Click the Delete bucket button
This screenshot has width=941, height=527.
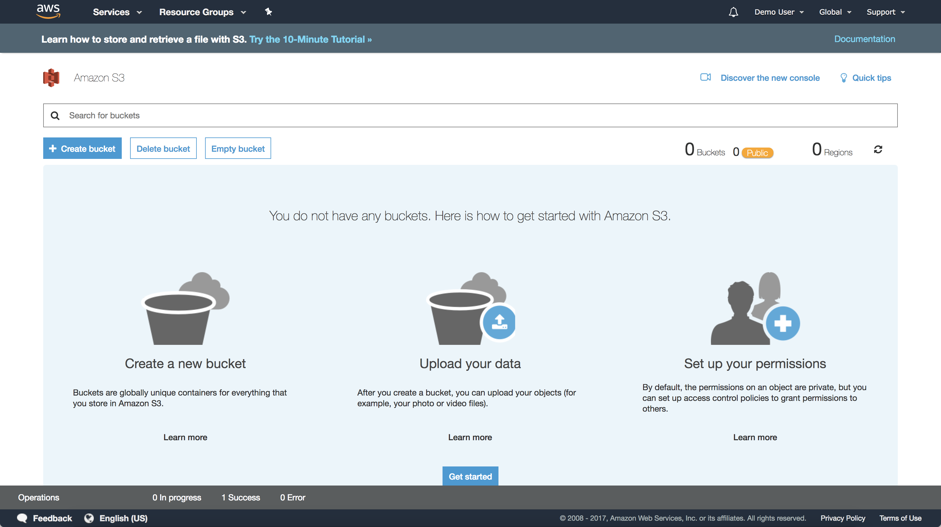163,148
